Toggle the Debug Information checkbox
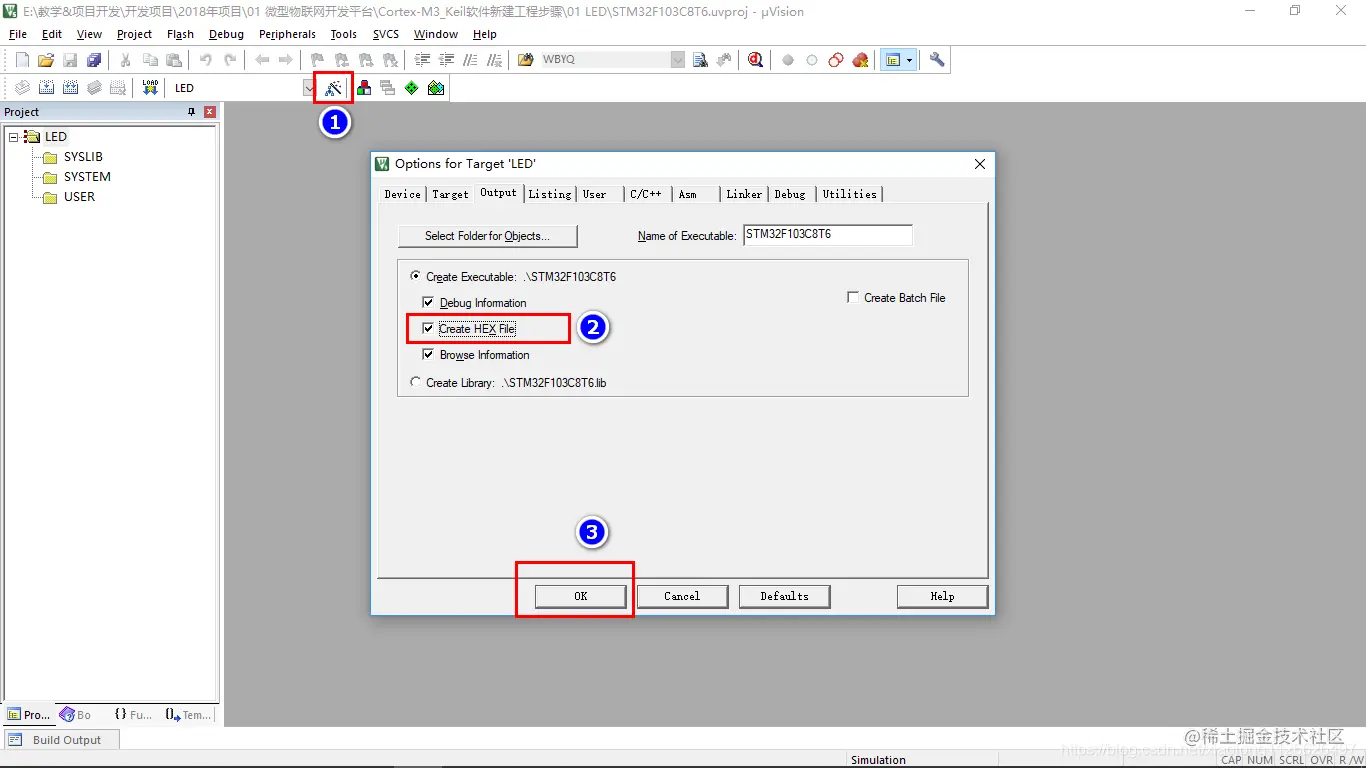Image resolution: width=1366 pixels, height=768 pixels. 428,303
